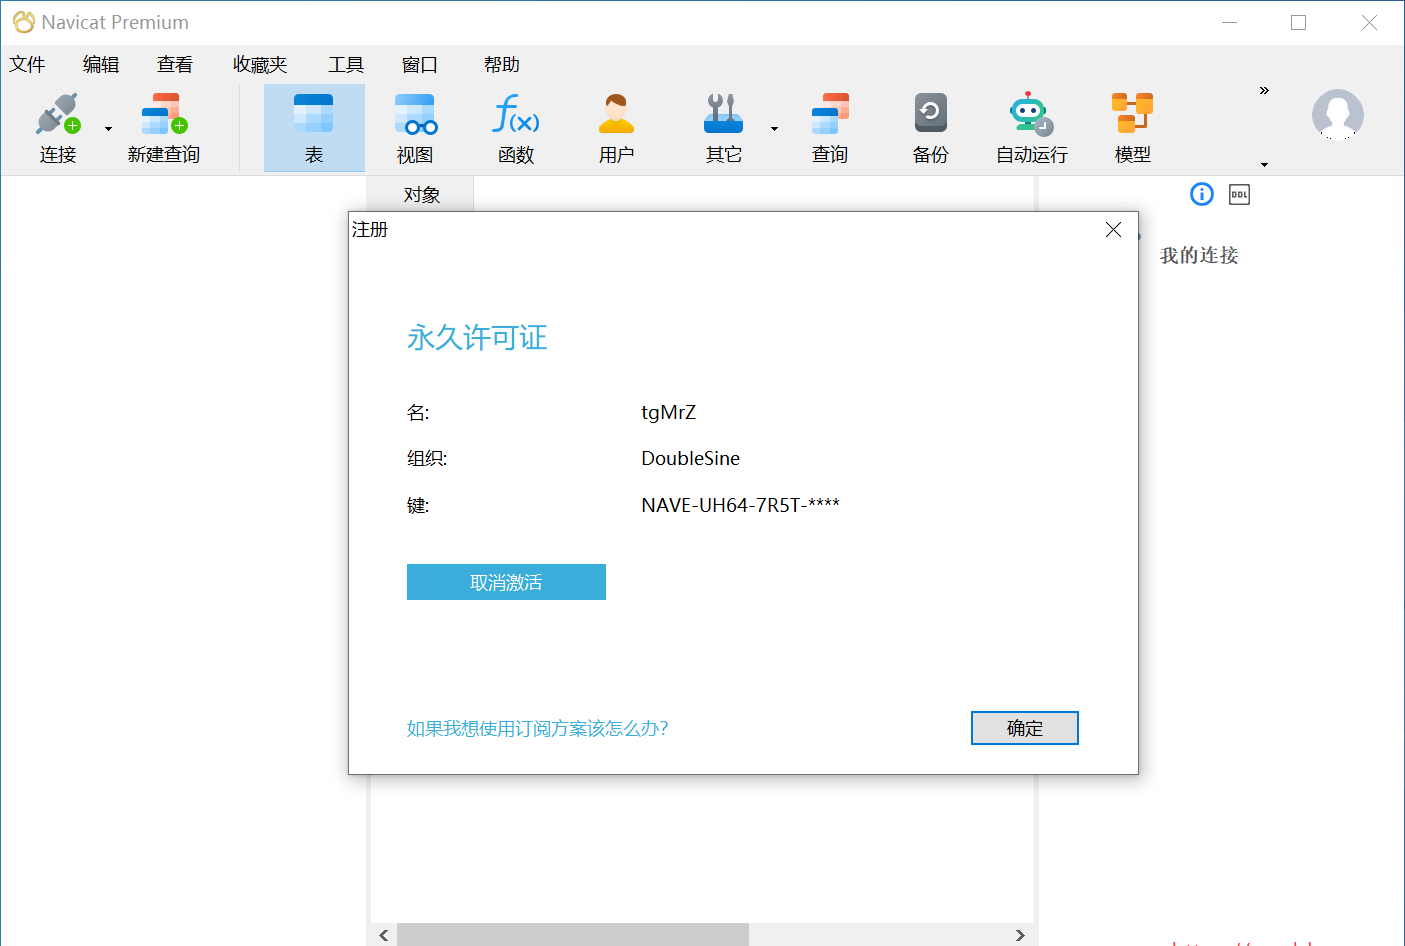Click the license key NAVE-UH64-7R5T text
1405x946 pixels.
click(x=740, y=505)
